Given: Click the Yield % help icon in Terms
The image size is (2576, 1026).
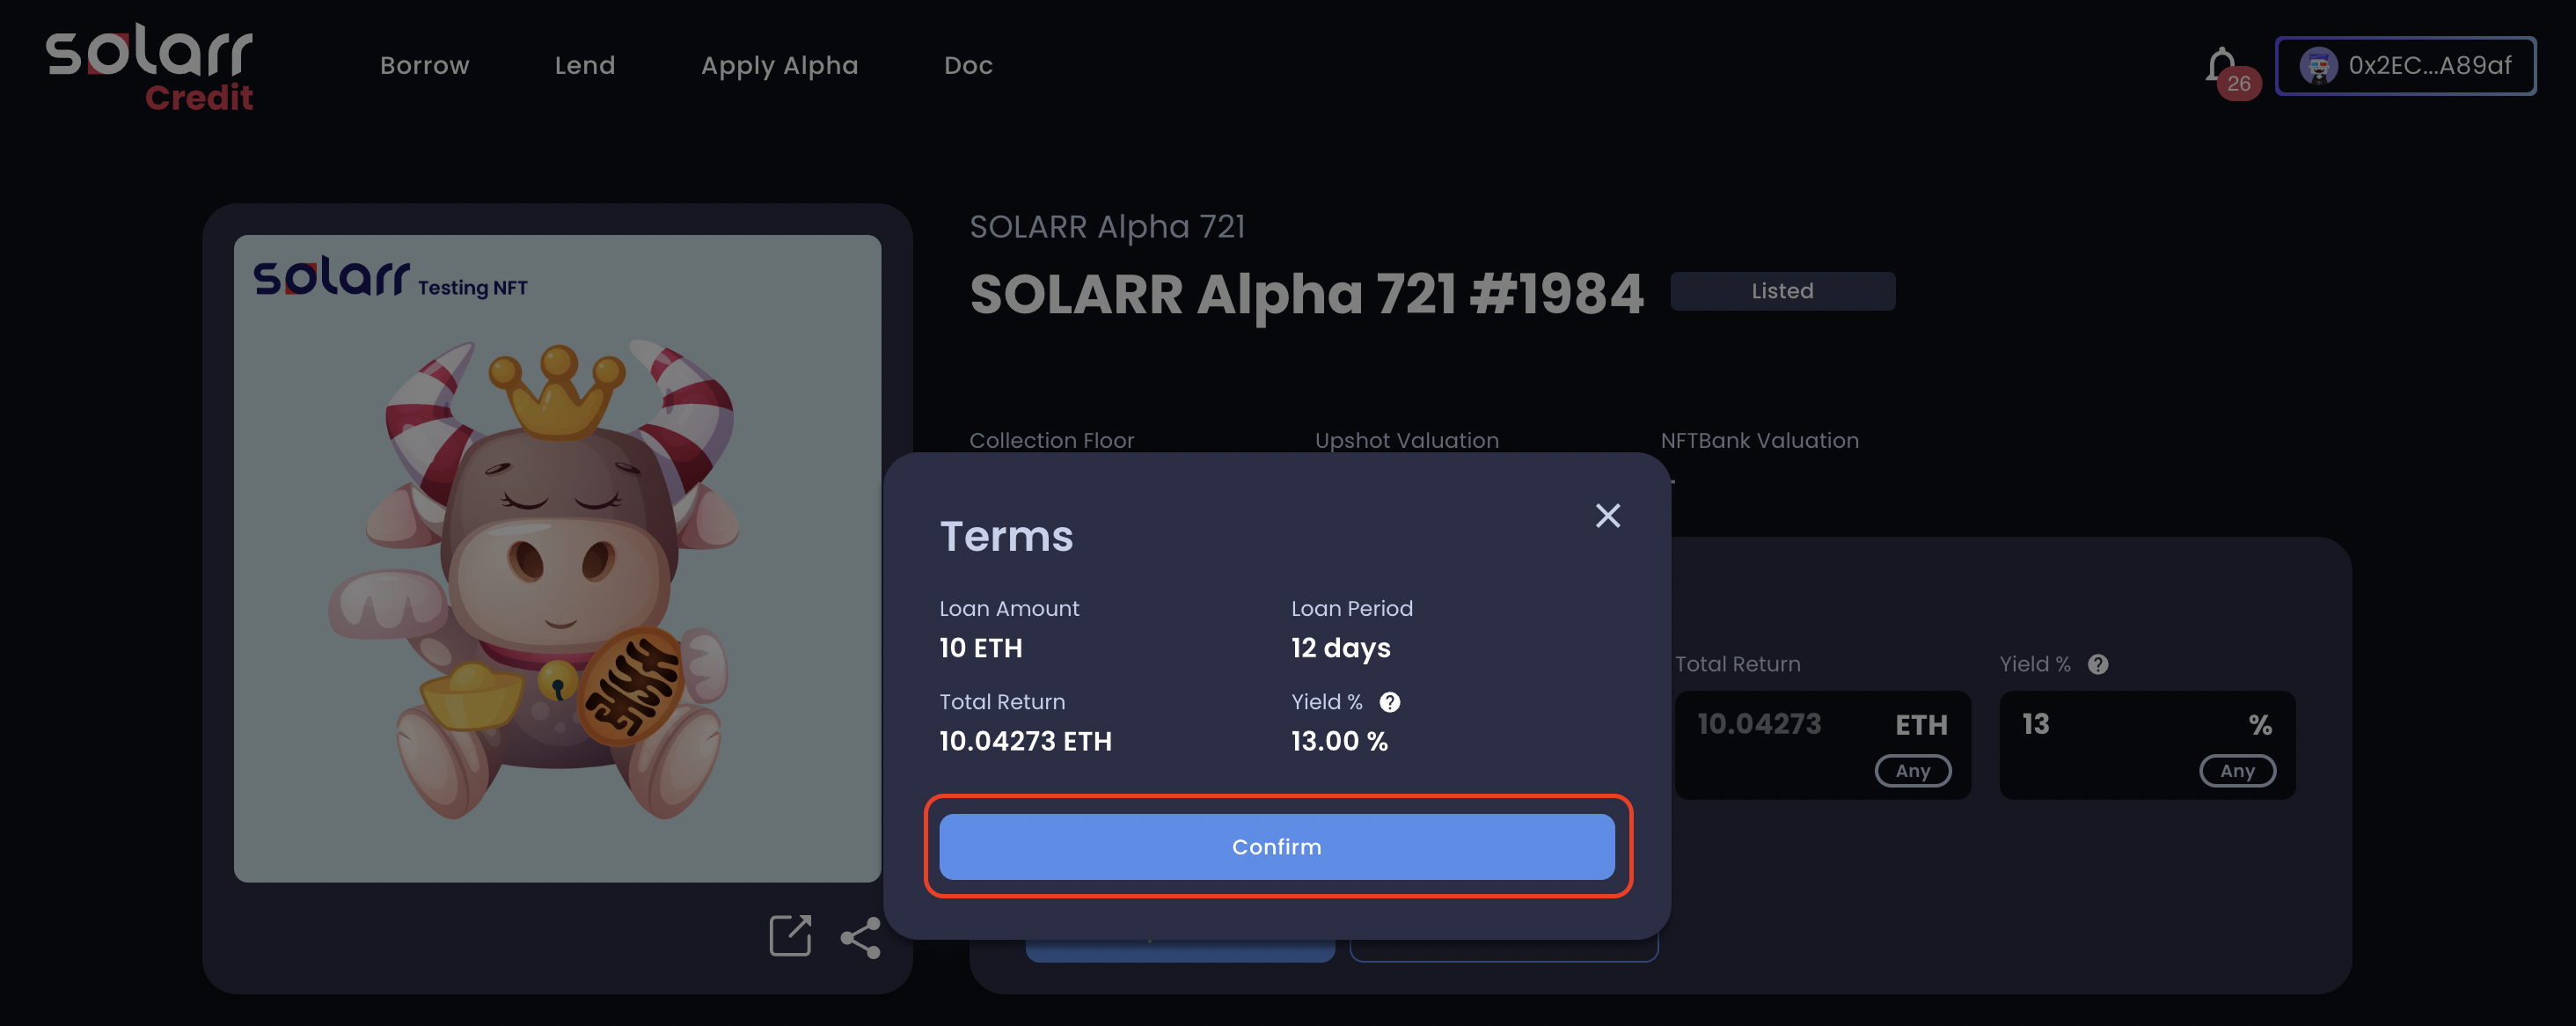Looking at the screenshot, I should tap(1389, 702).
